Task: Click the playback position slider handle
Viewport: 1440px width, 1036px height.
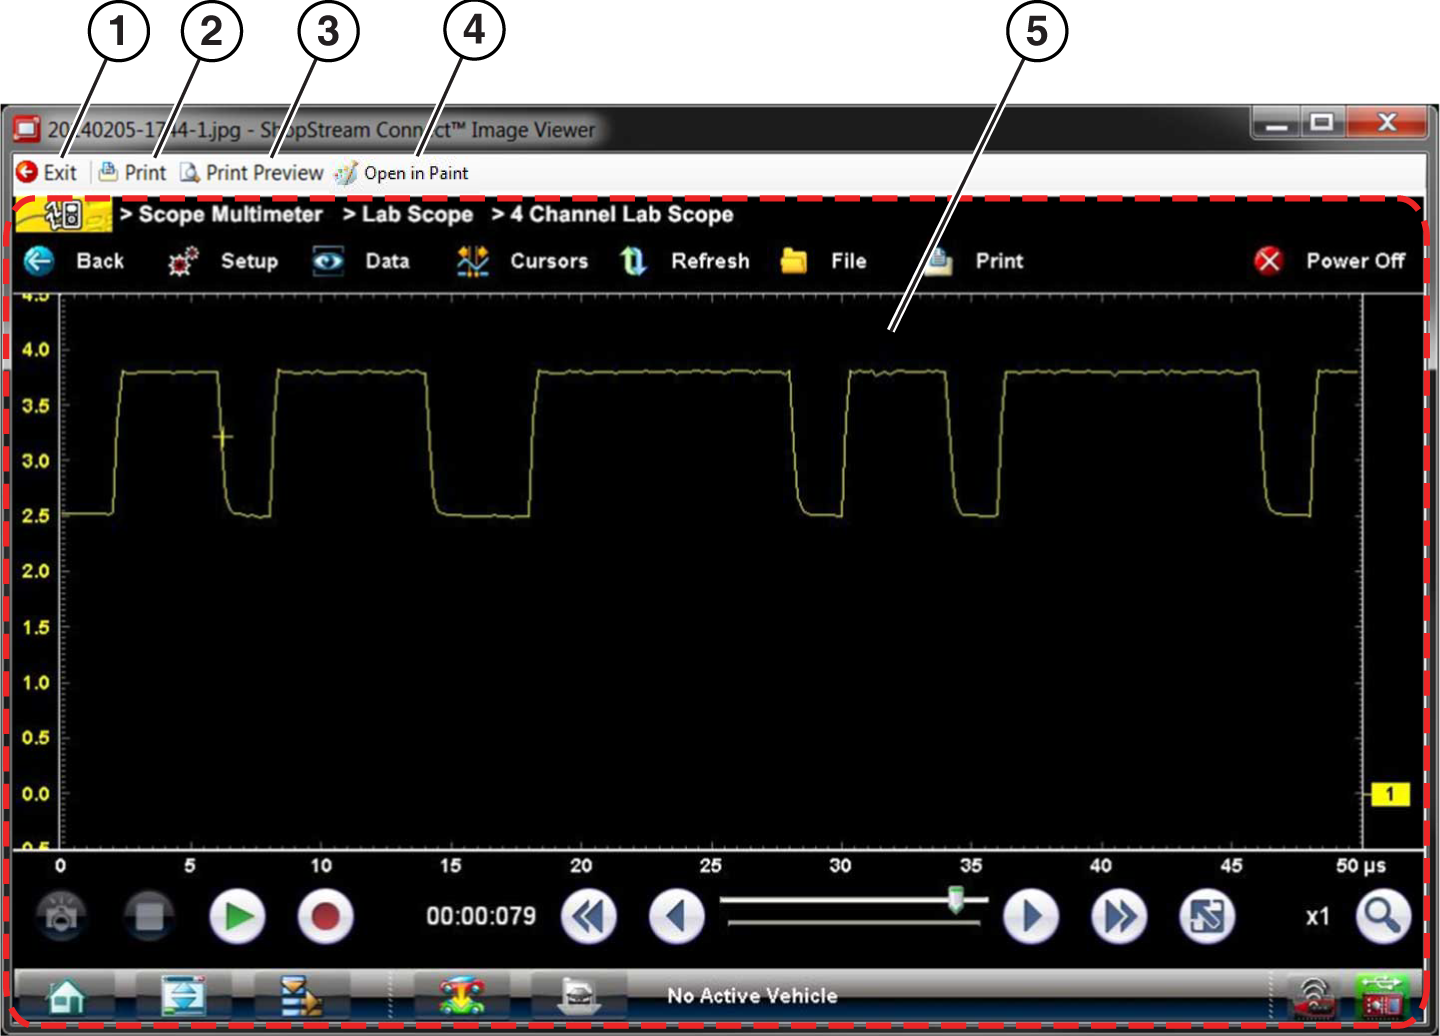Action: tap(956, 899)
